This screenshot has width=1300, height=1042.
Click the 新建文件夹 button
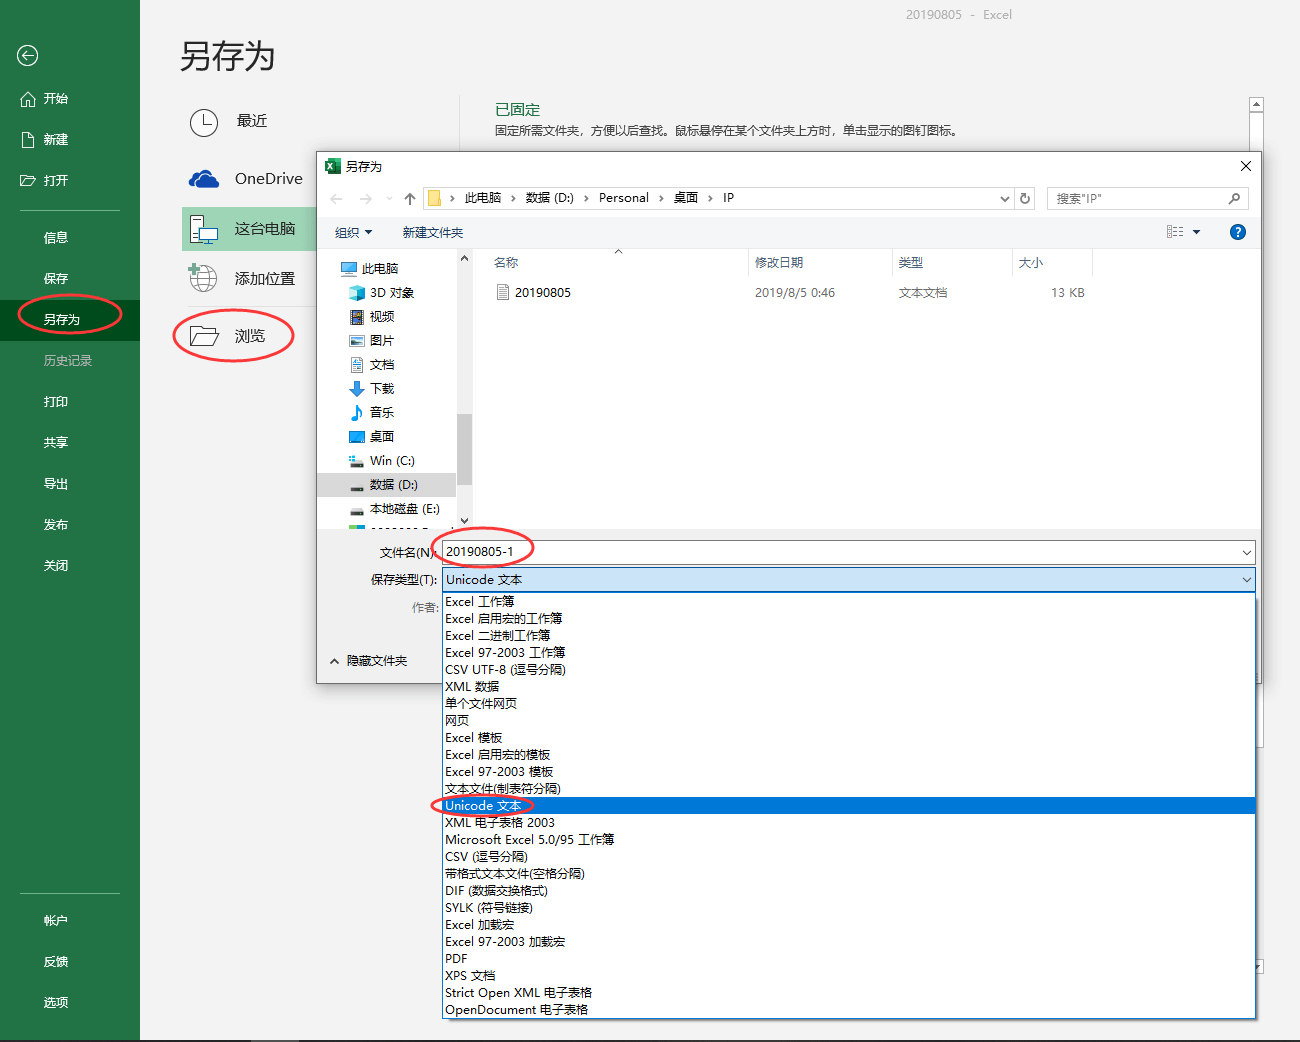[x=432, y=233]
